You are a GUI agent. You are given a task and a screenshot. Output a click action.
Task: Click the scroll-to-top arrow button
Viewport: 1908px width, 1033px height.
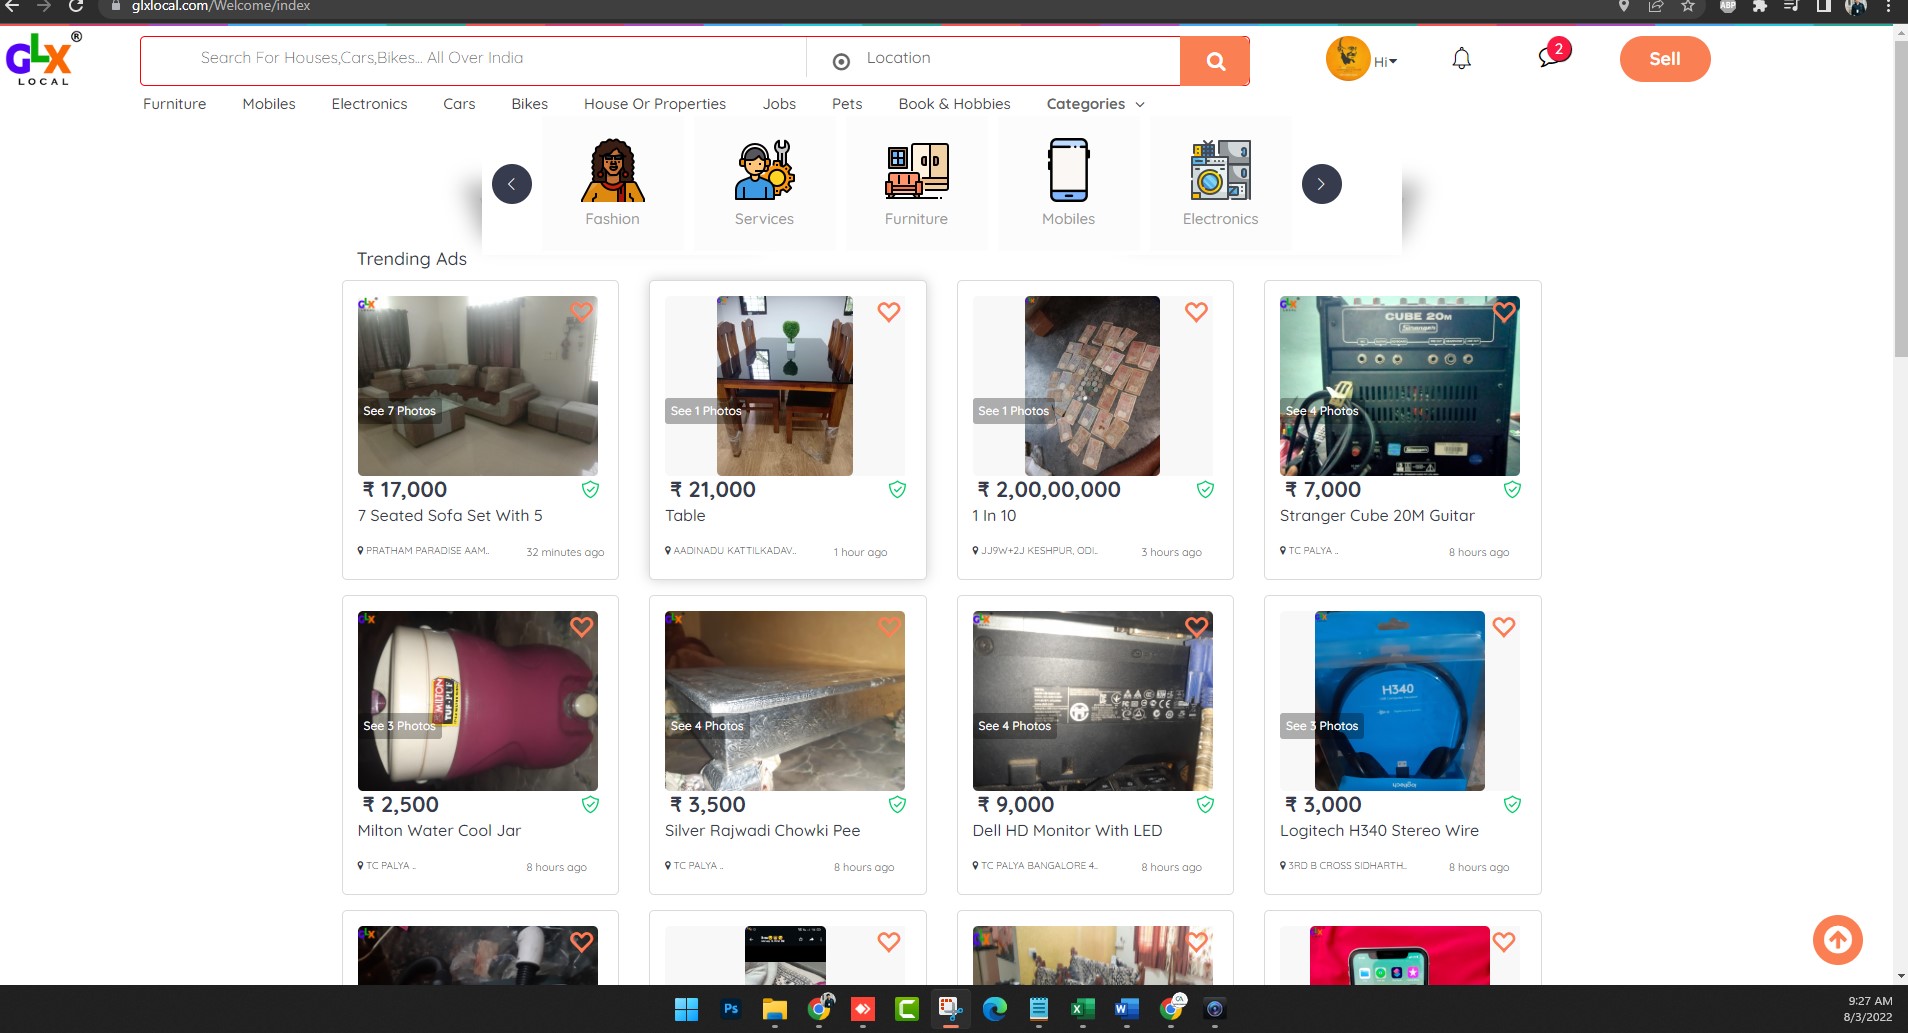(x=1837, y=940)
